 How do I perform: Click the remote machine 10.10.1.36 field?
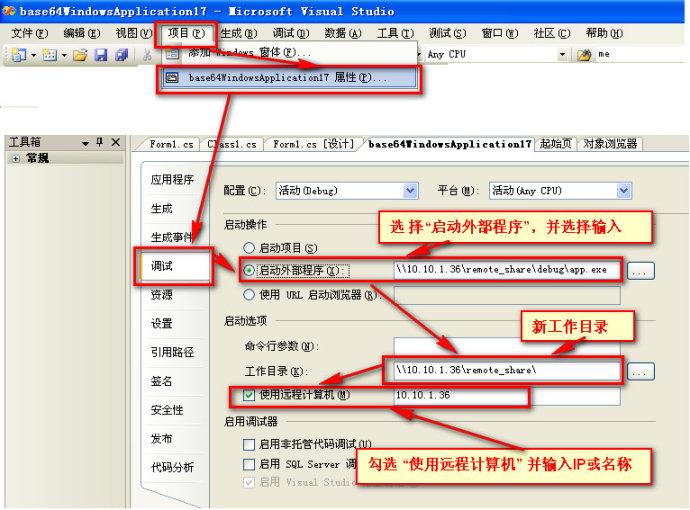point(507,396)
